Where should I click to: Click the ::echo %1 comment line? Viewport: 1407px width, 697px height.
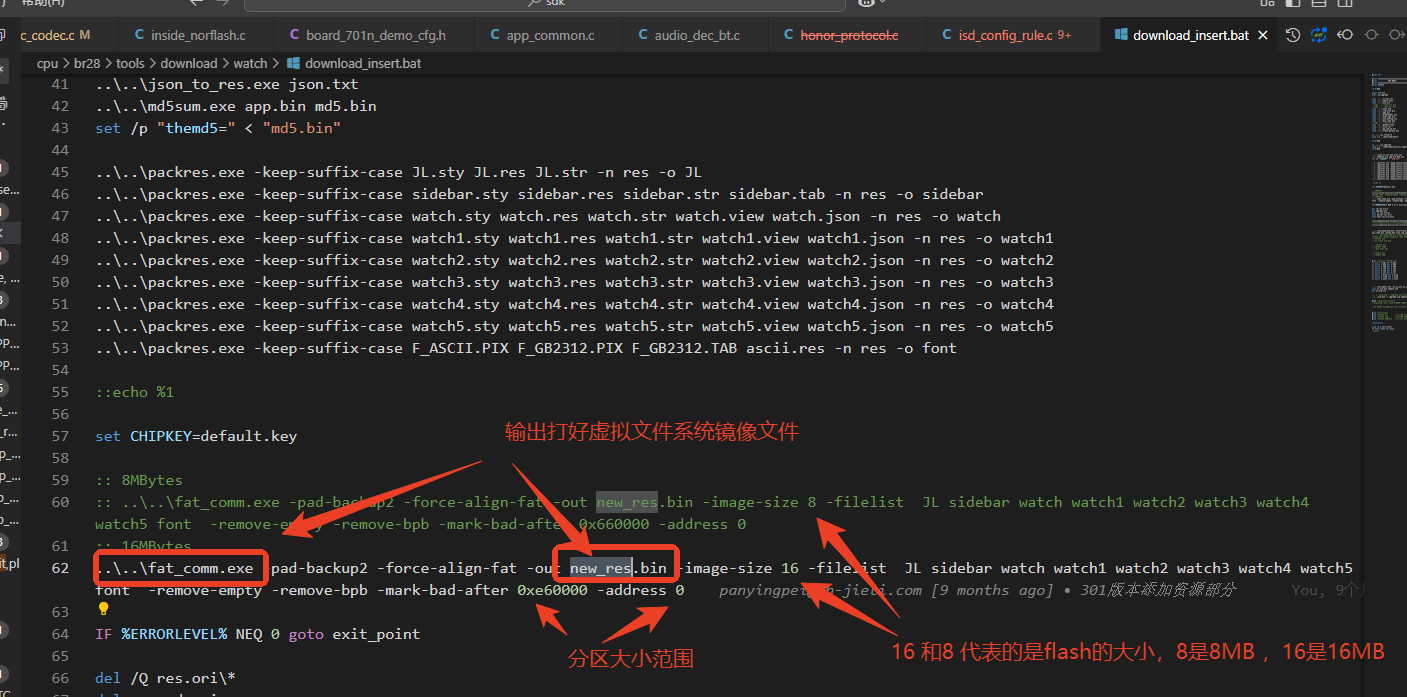[135, 392]
